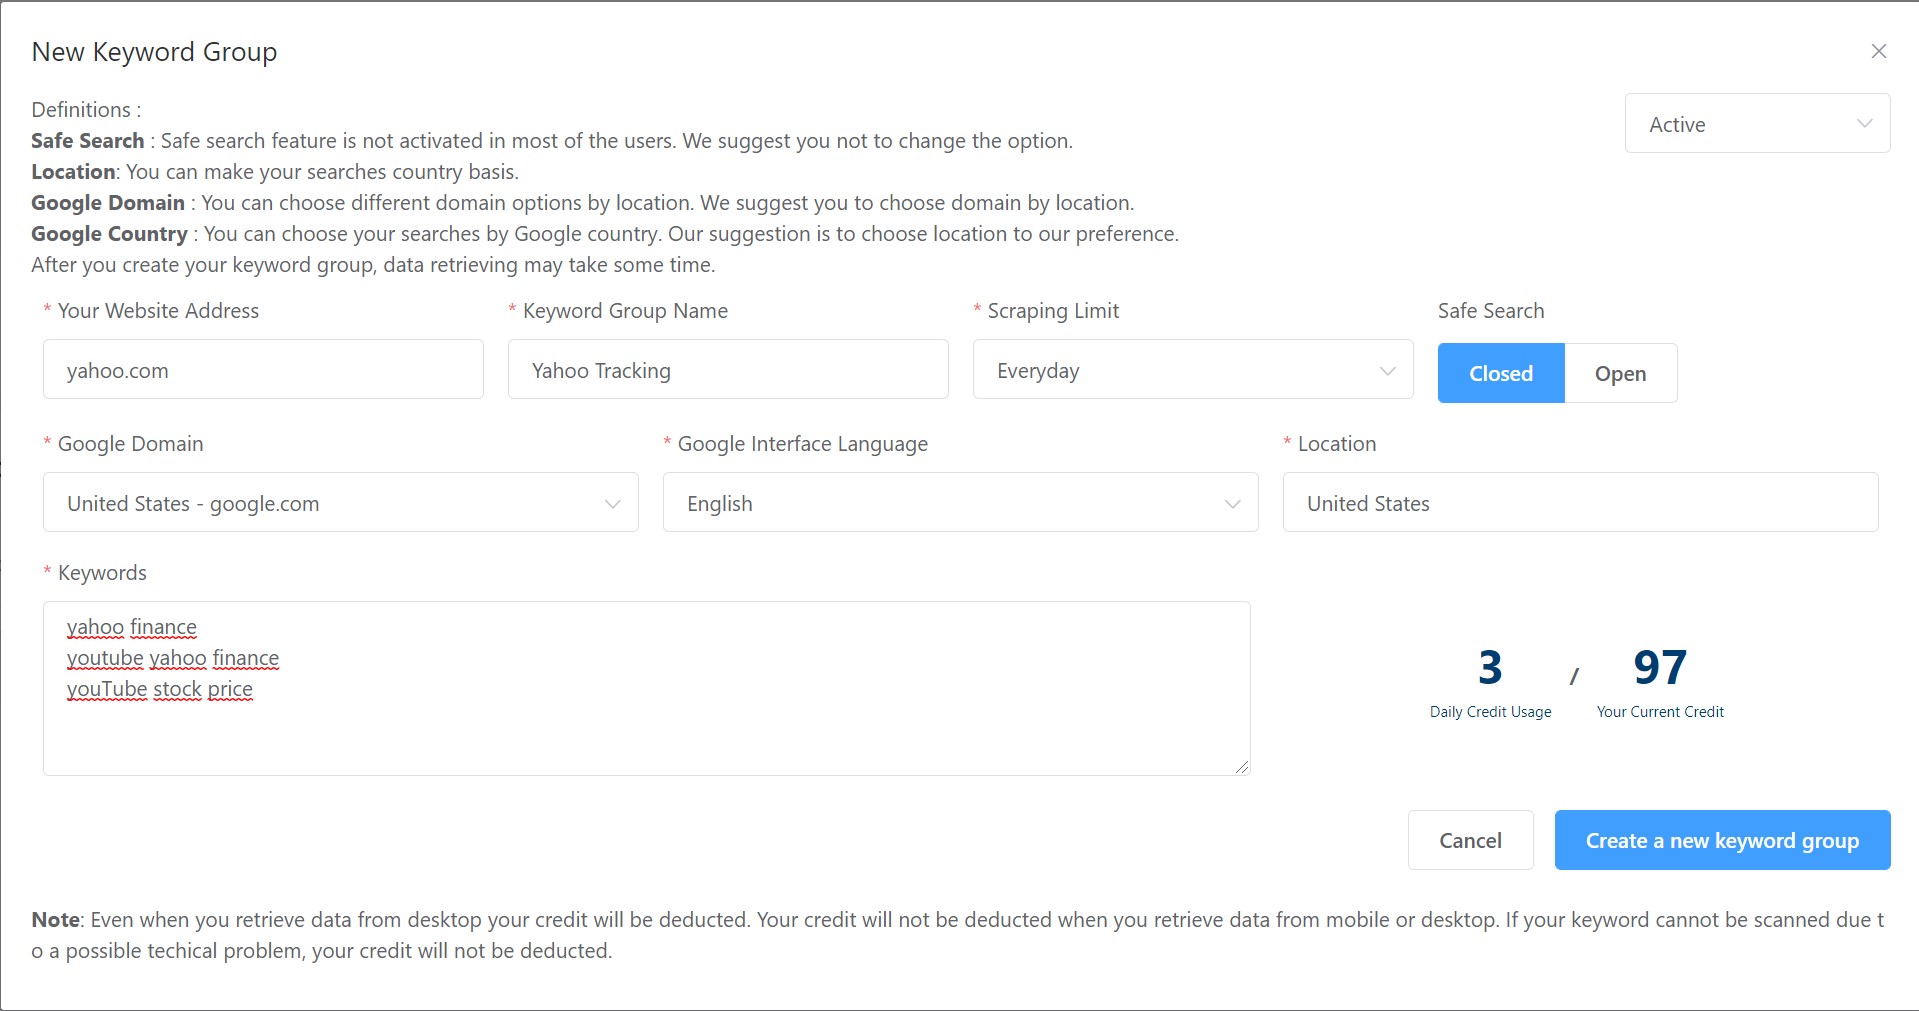The image size is (1919, 1011).
Task: Click the Safe Search field label
Action: click(x=1491, y=311)
